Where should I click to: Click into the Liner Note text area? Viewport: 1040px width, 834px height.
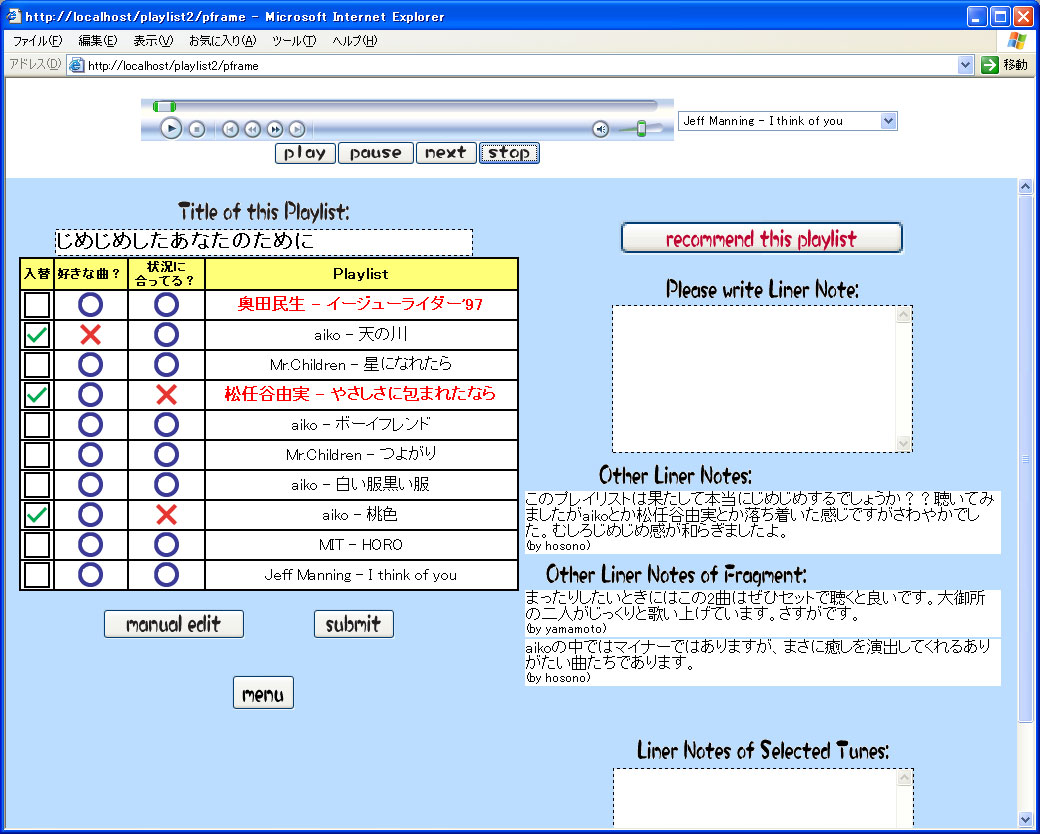[755, 379]
